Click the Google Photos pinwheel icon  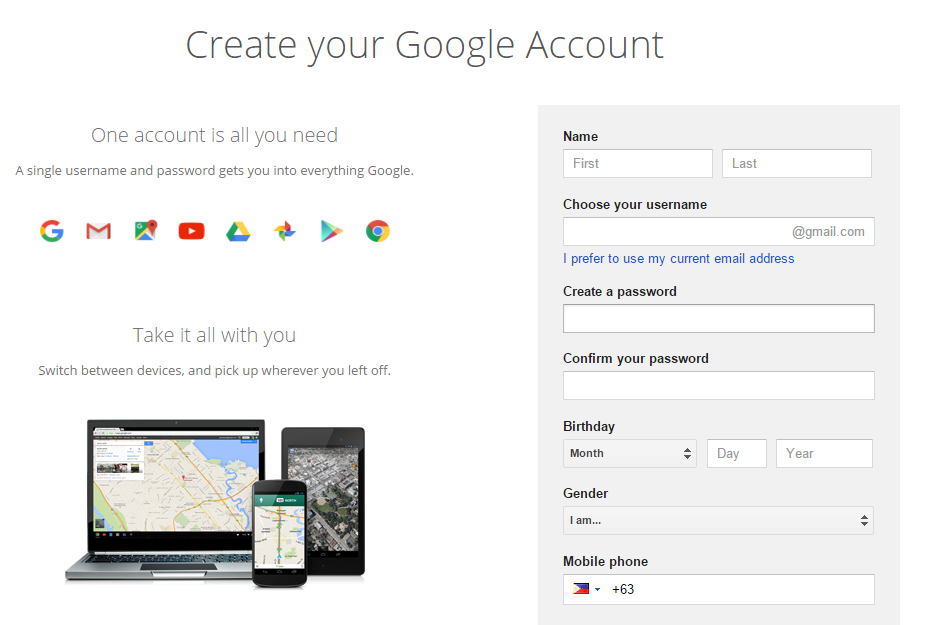pos(284,231)
